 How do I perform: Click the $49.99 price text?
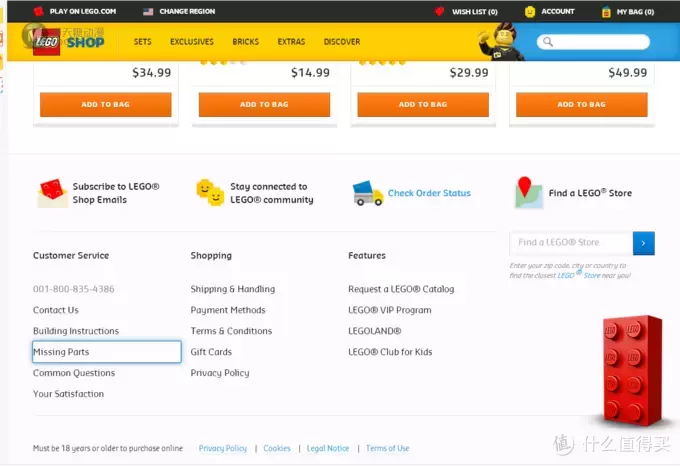point(628,72)
